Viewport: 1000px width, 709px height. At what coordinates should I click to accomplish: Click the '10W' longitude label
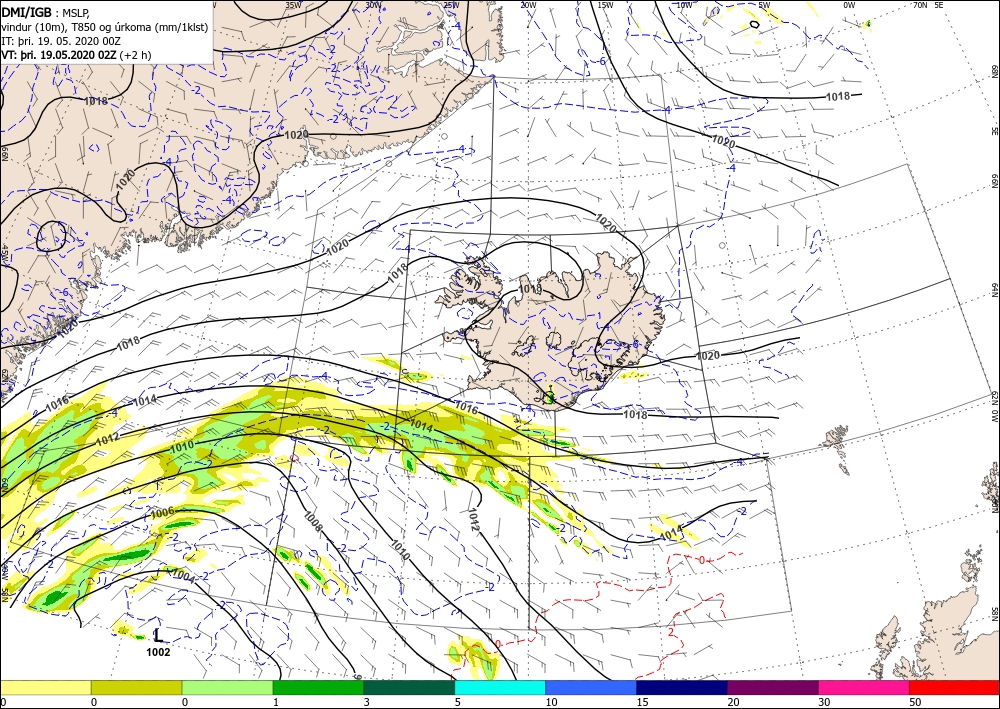tap(684, 5)
